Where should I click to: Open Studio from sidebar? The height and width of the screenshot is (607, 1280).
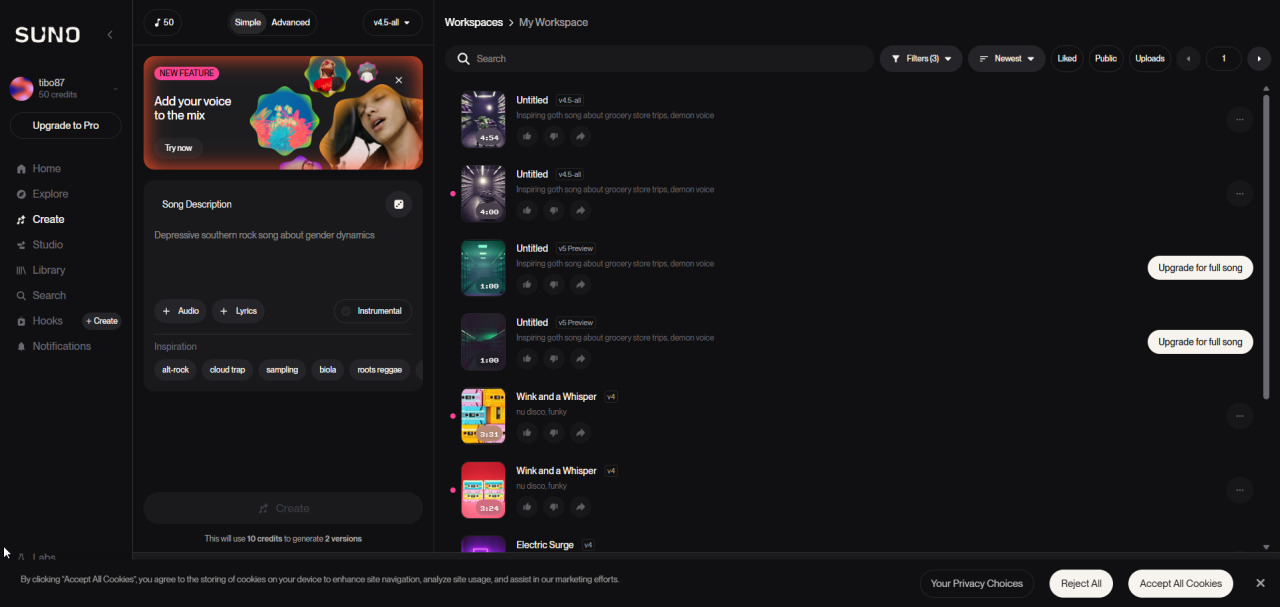(x=47, y=245)
